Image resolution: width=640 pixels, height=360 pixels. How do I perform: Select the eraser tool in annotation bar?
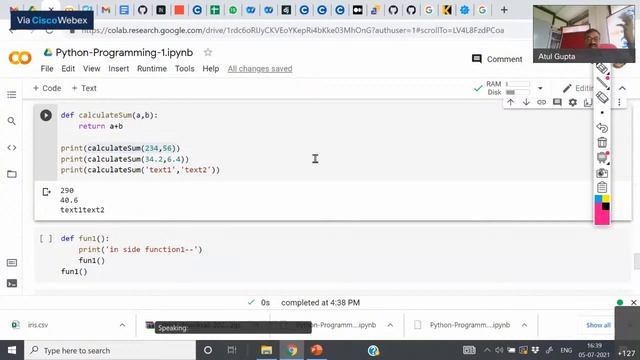coord(602,98)
